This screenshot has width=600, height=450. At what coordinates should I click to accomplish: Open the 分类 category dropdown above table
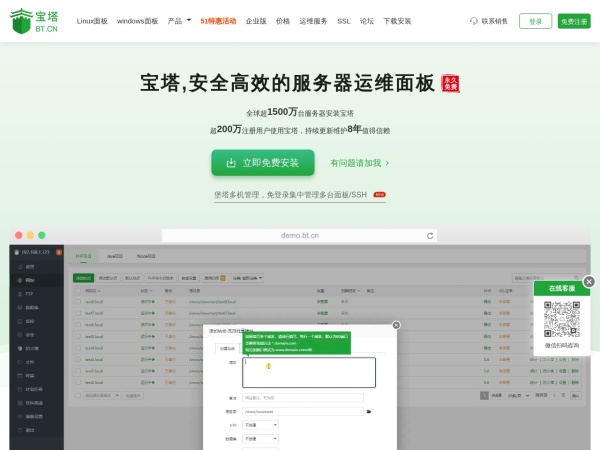click(247, 278)
